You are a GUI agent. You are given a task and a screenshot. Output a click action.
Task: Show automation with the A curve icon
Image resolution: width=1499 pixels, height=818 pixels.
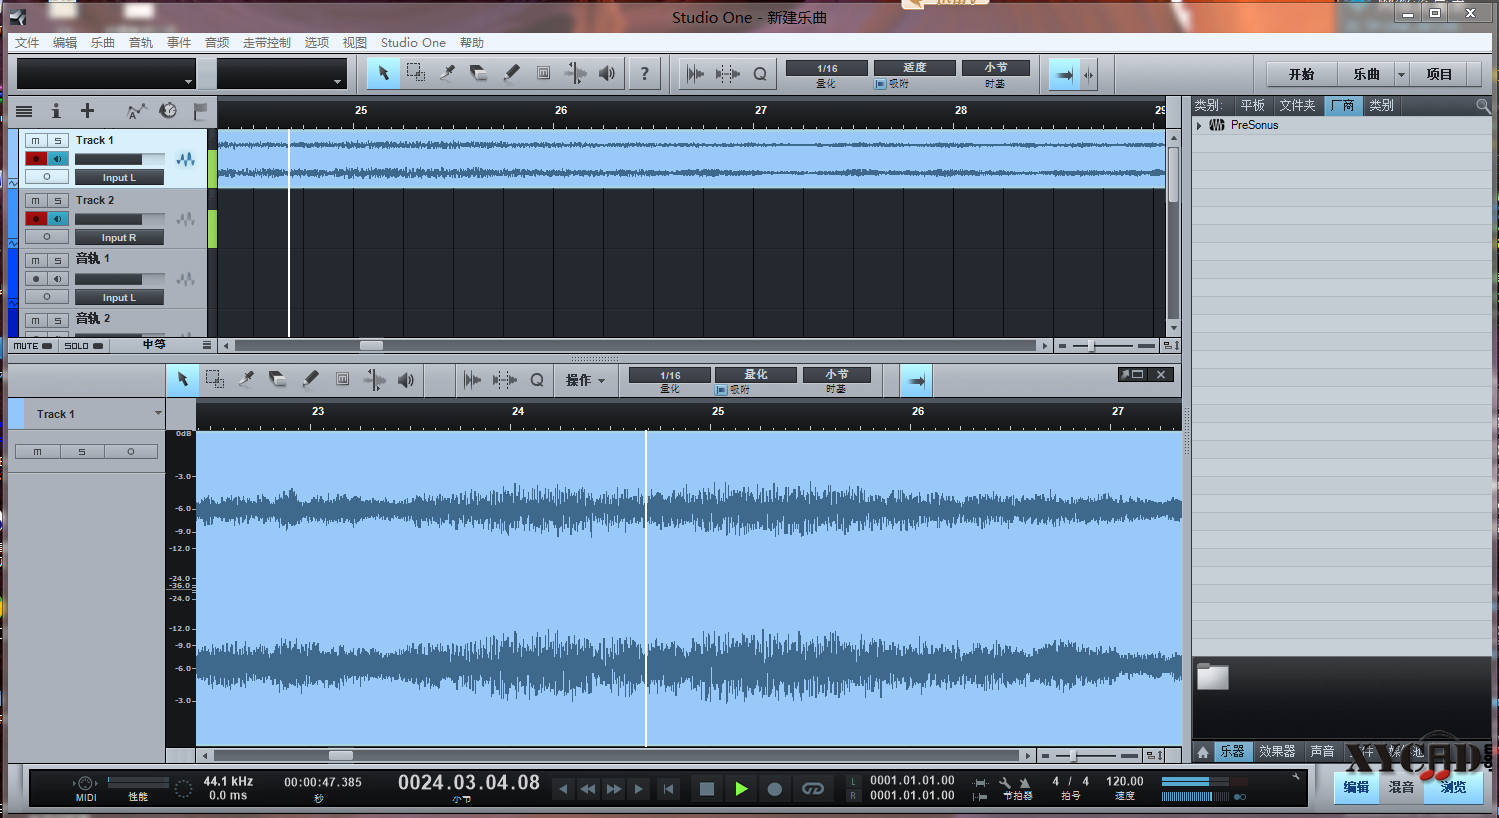[x=137, y=111]
